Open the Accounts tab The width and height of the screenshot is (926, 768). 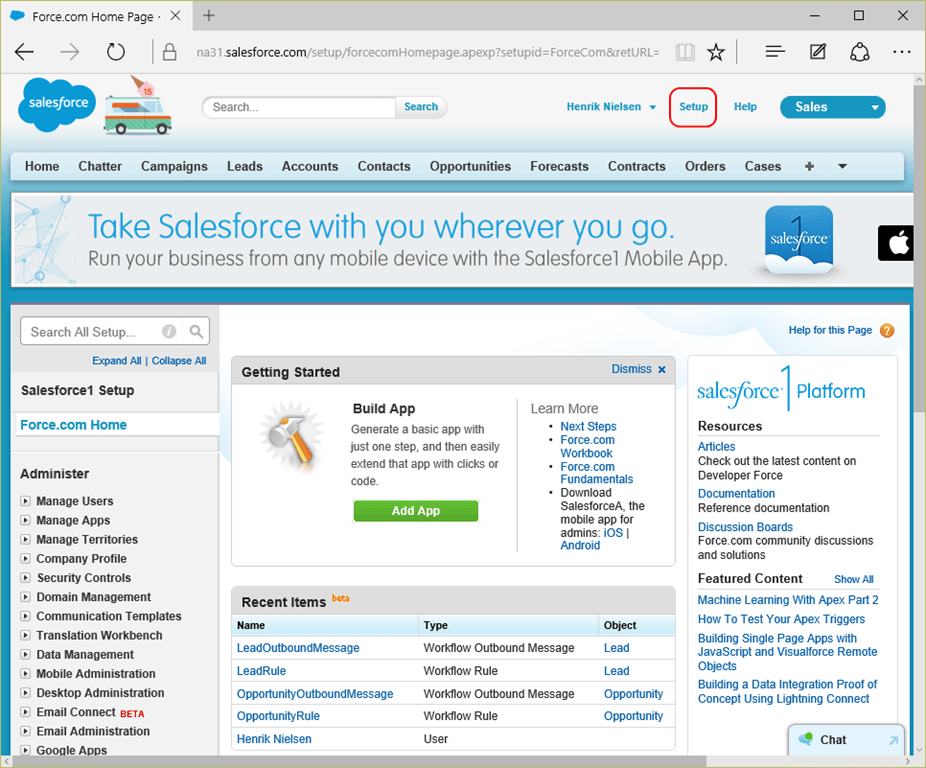310,167
